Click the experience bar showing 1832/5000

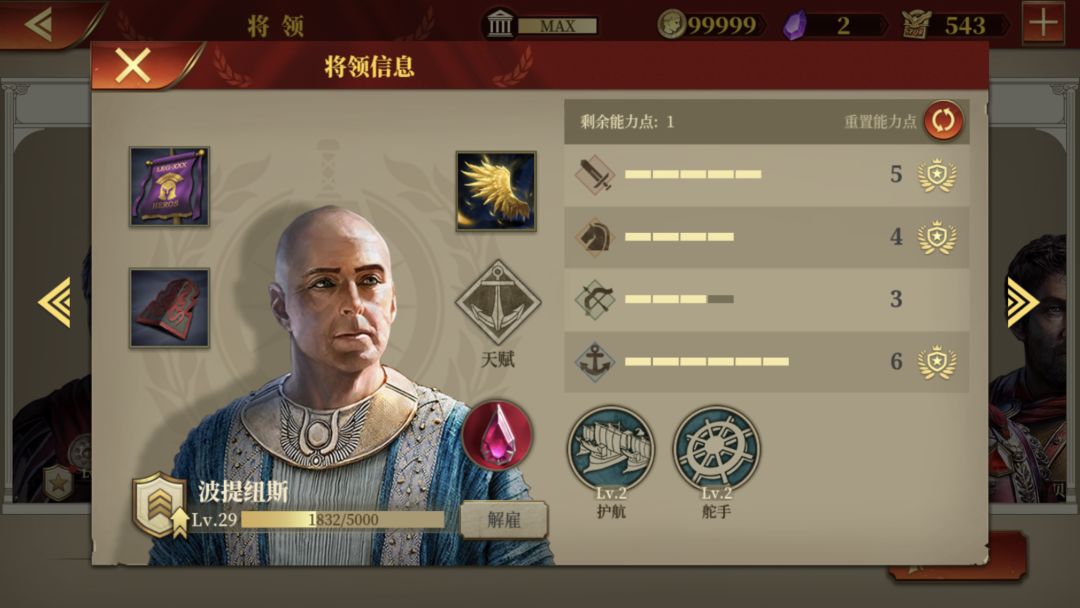(342, 519)
